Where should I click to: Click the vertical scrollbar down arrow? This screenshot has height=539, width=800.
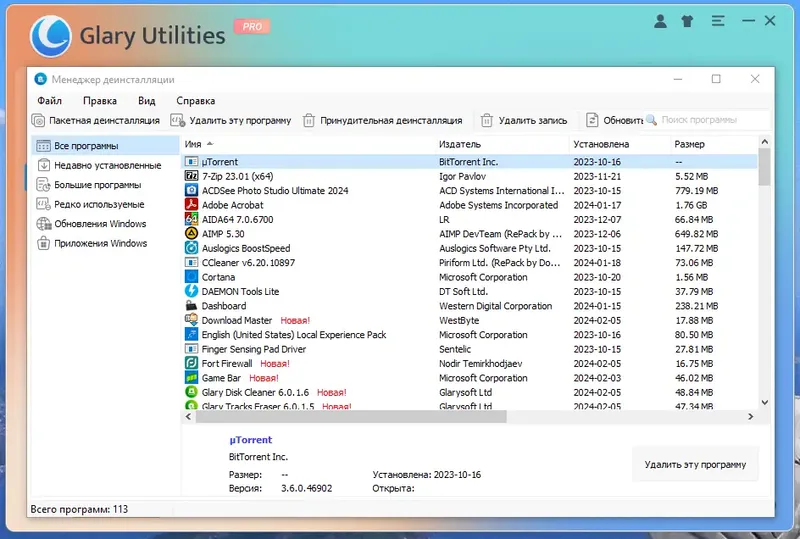tap(764, 402)
